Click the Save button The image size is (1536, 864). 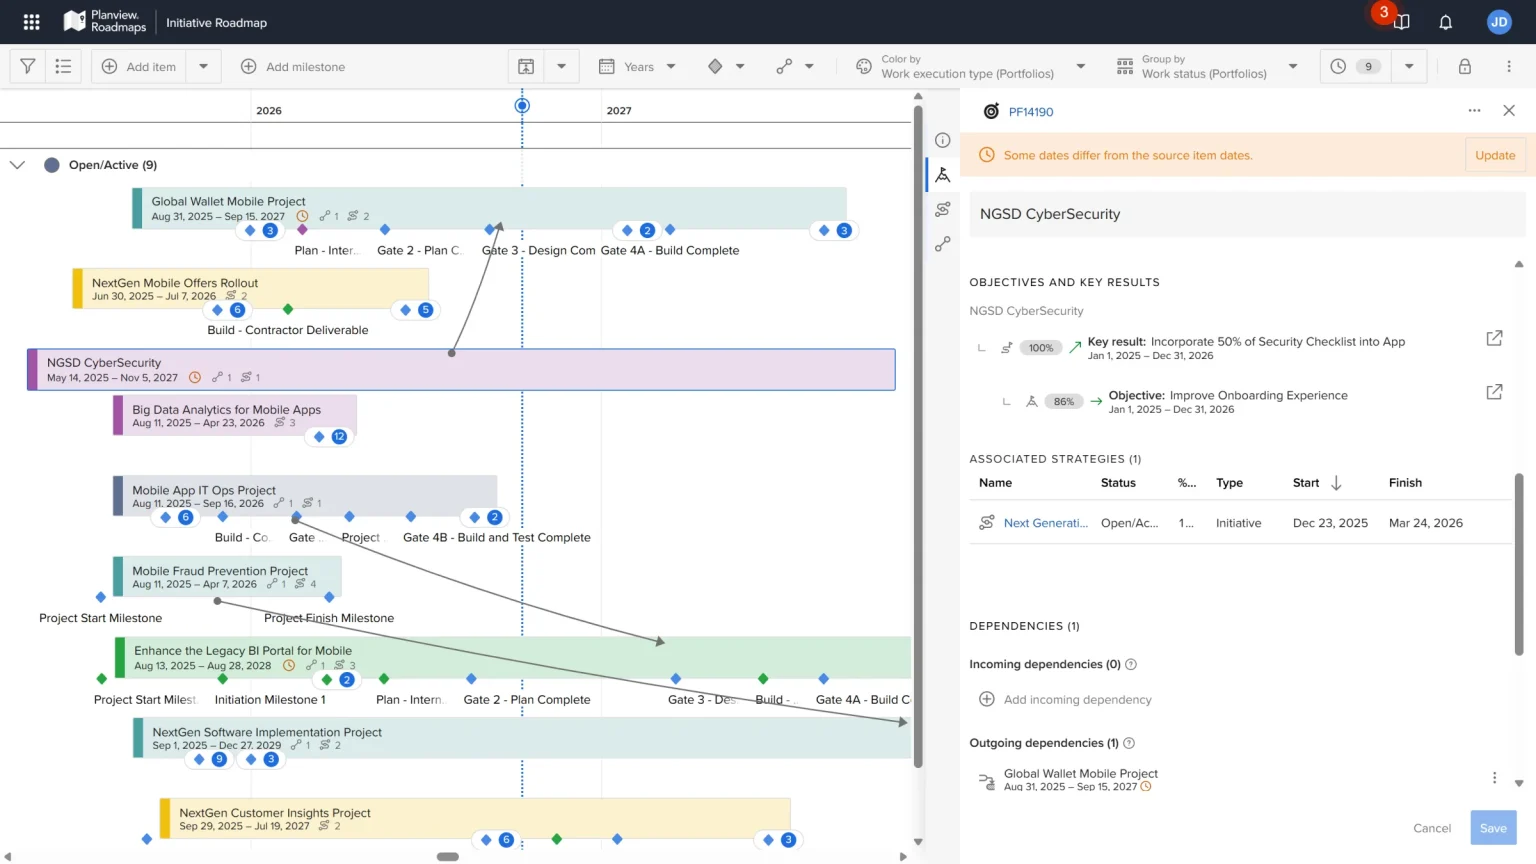[1493, 828]
